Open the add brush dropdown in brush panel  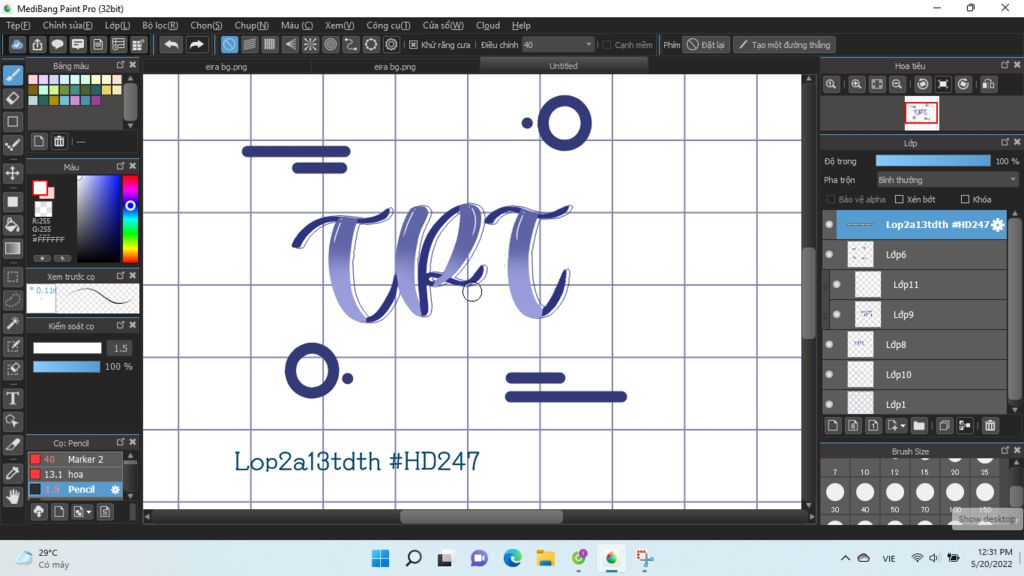pyautogui.click(x=89, y=512)
